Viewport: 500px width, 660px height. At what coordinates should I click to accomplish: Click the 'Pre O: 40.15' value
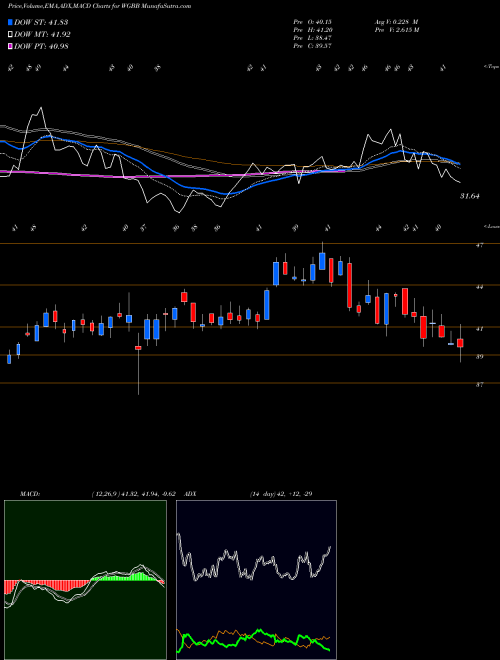(312, 22)
